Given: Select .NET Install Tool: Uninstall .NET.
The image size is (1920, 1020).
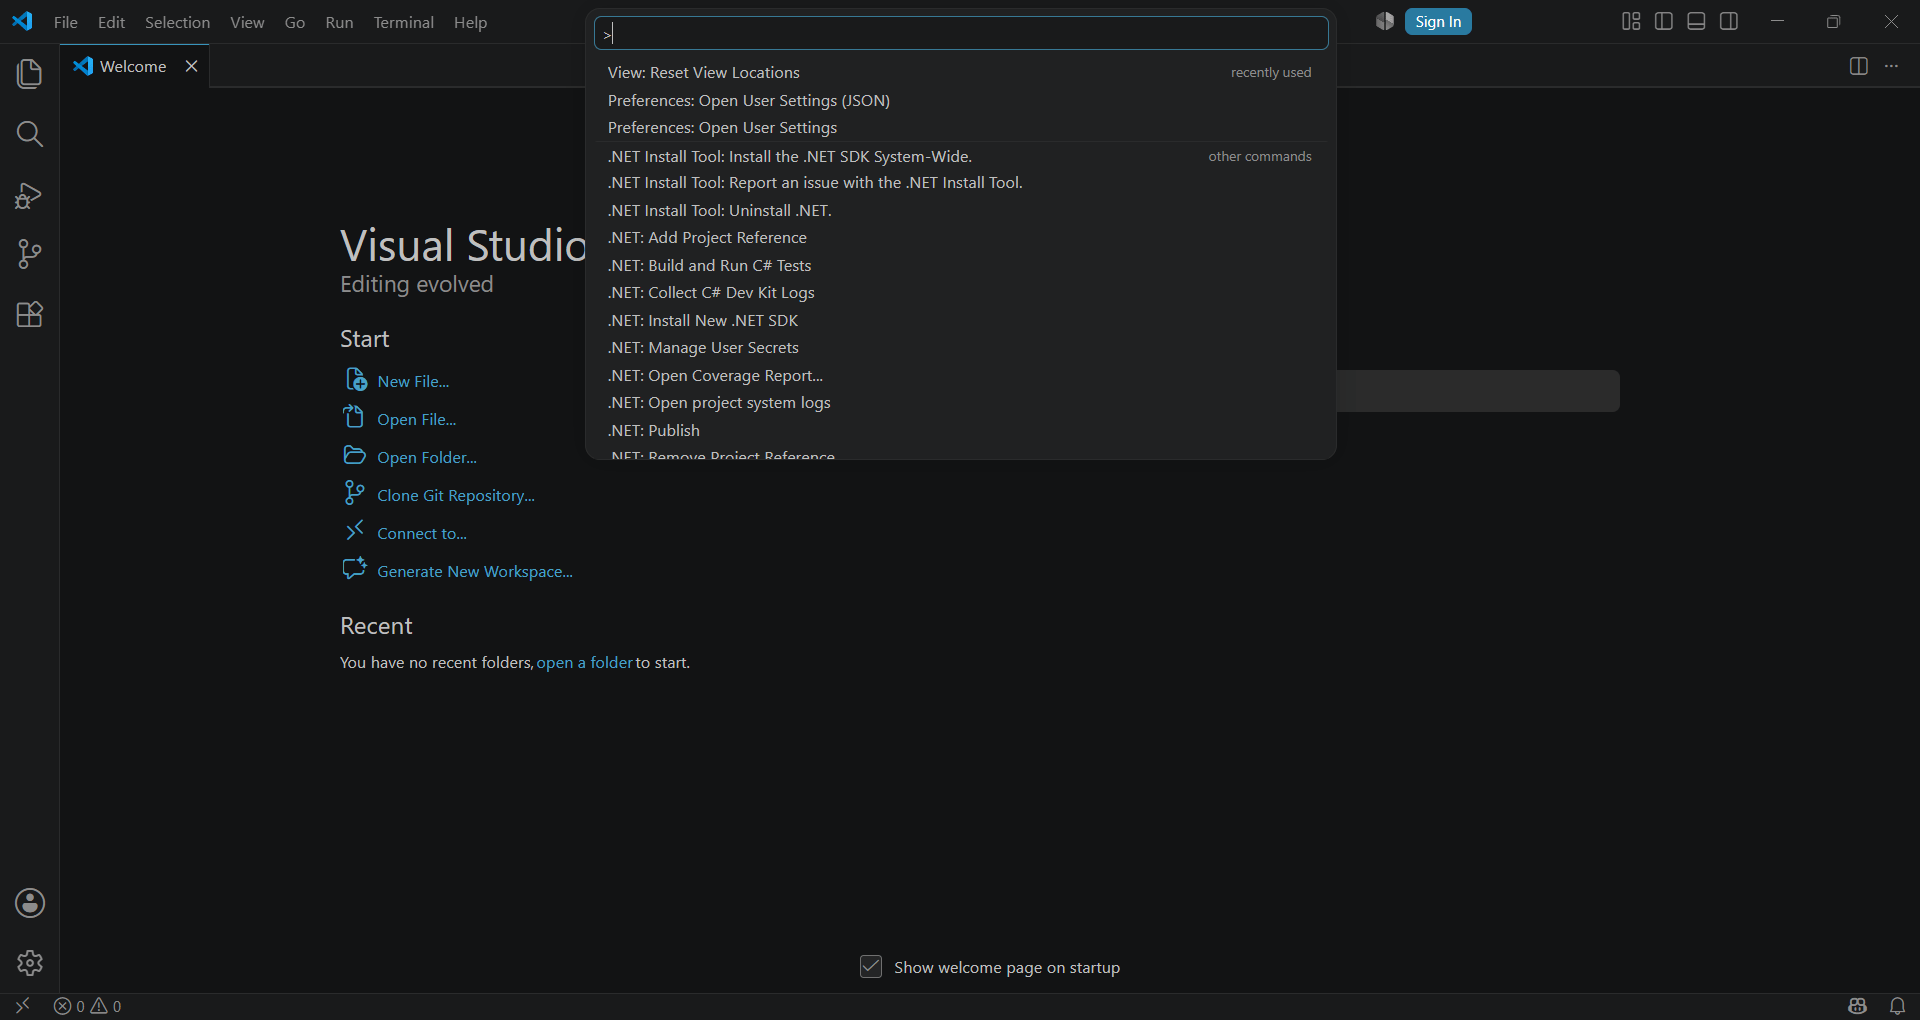Looking at the screenshot, I should pyautogui.click(x=960, y=210).
